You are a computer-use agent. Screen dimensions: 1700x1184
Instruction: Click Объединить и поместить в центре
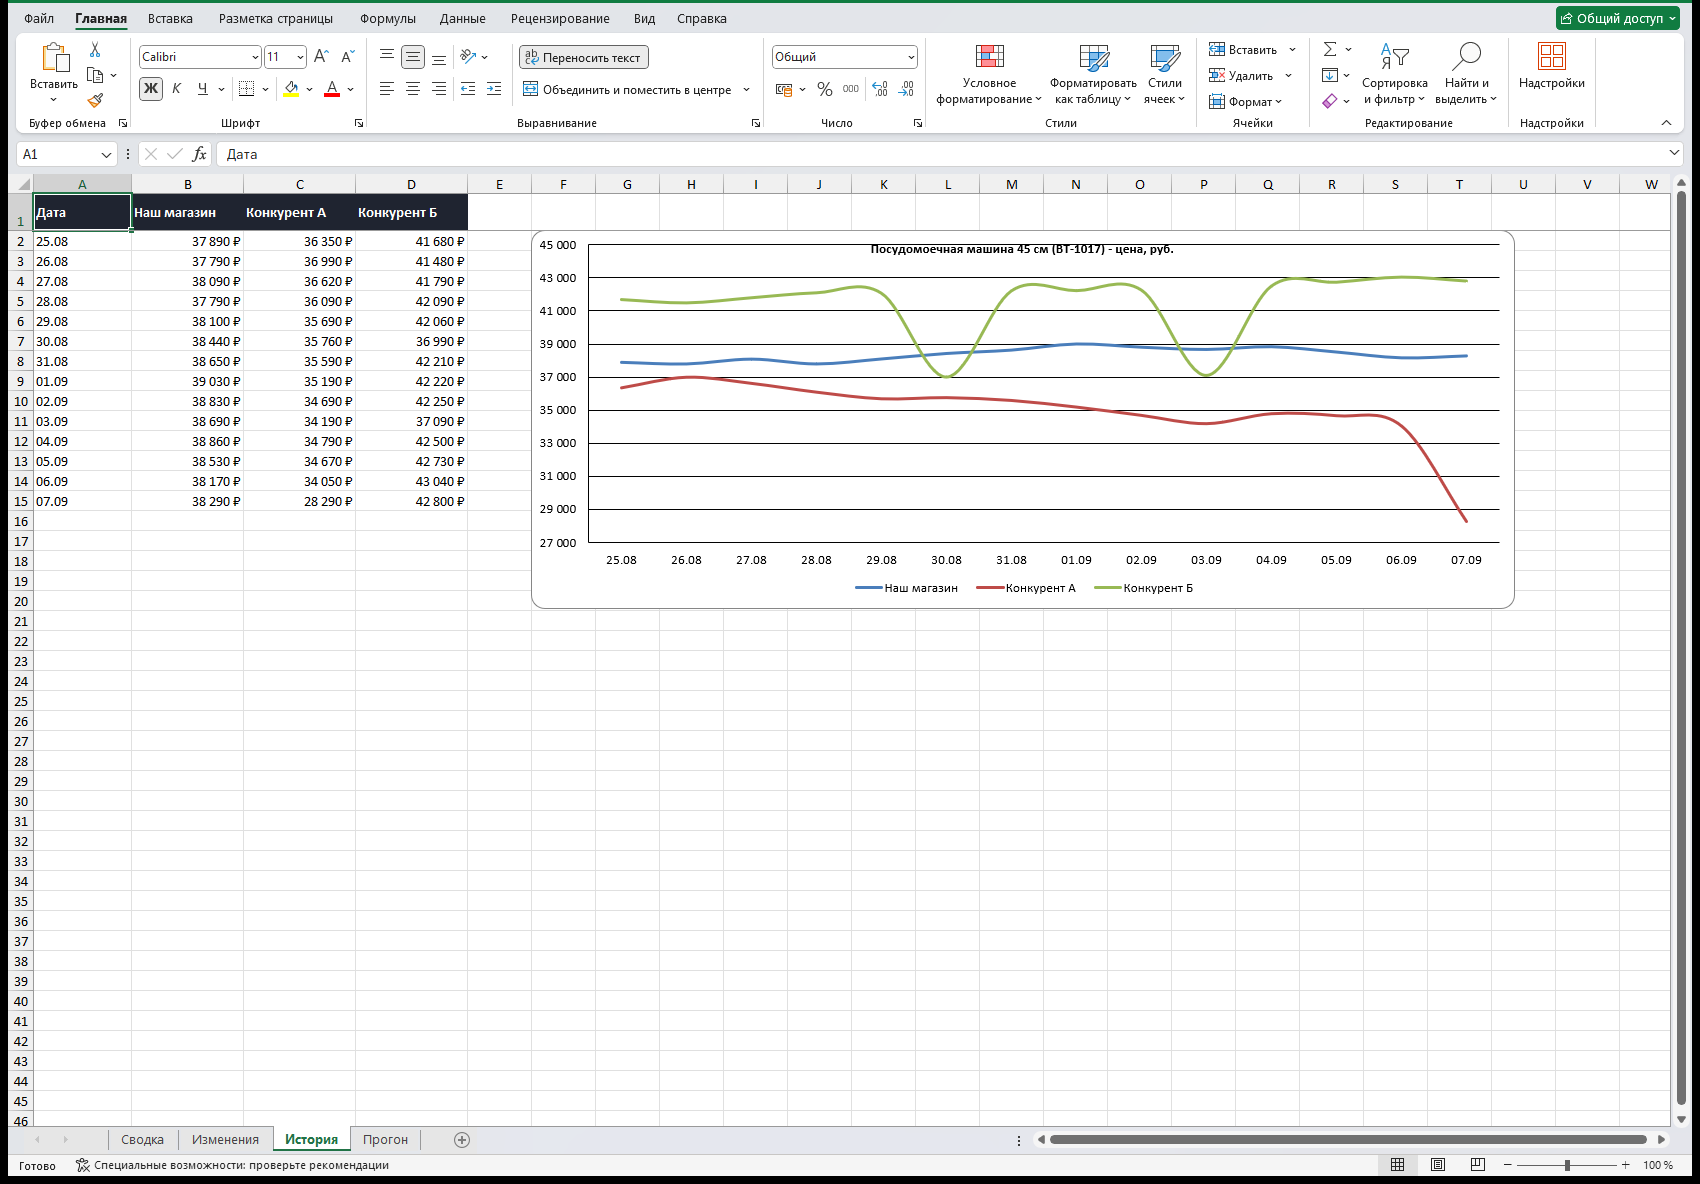[628, 89]
